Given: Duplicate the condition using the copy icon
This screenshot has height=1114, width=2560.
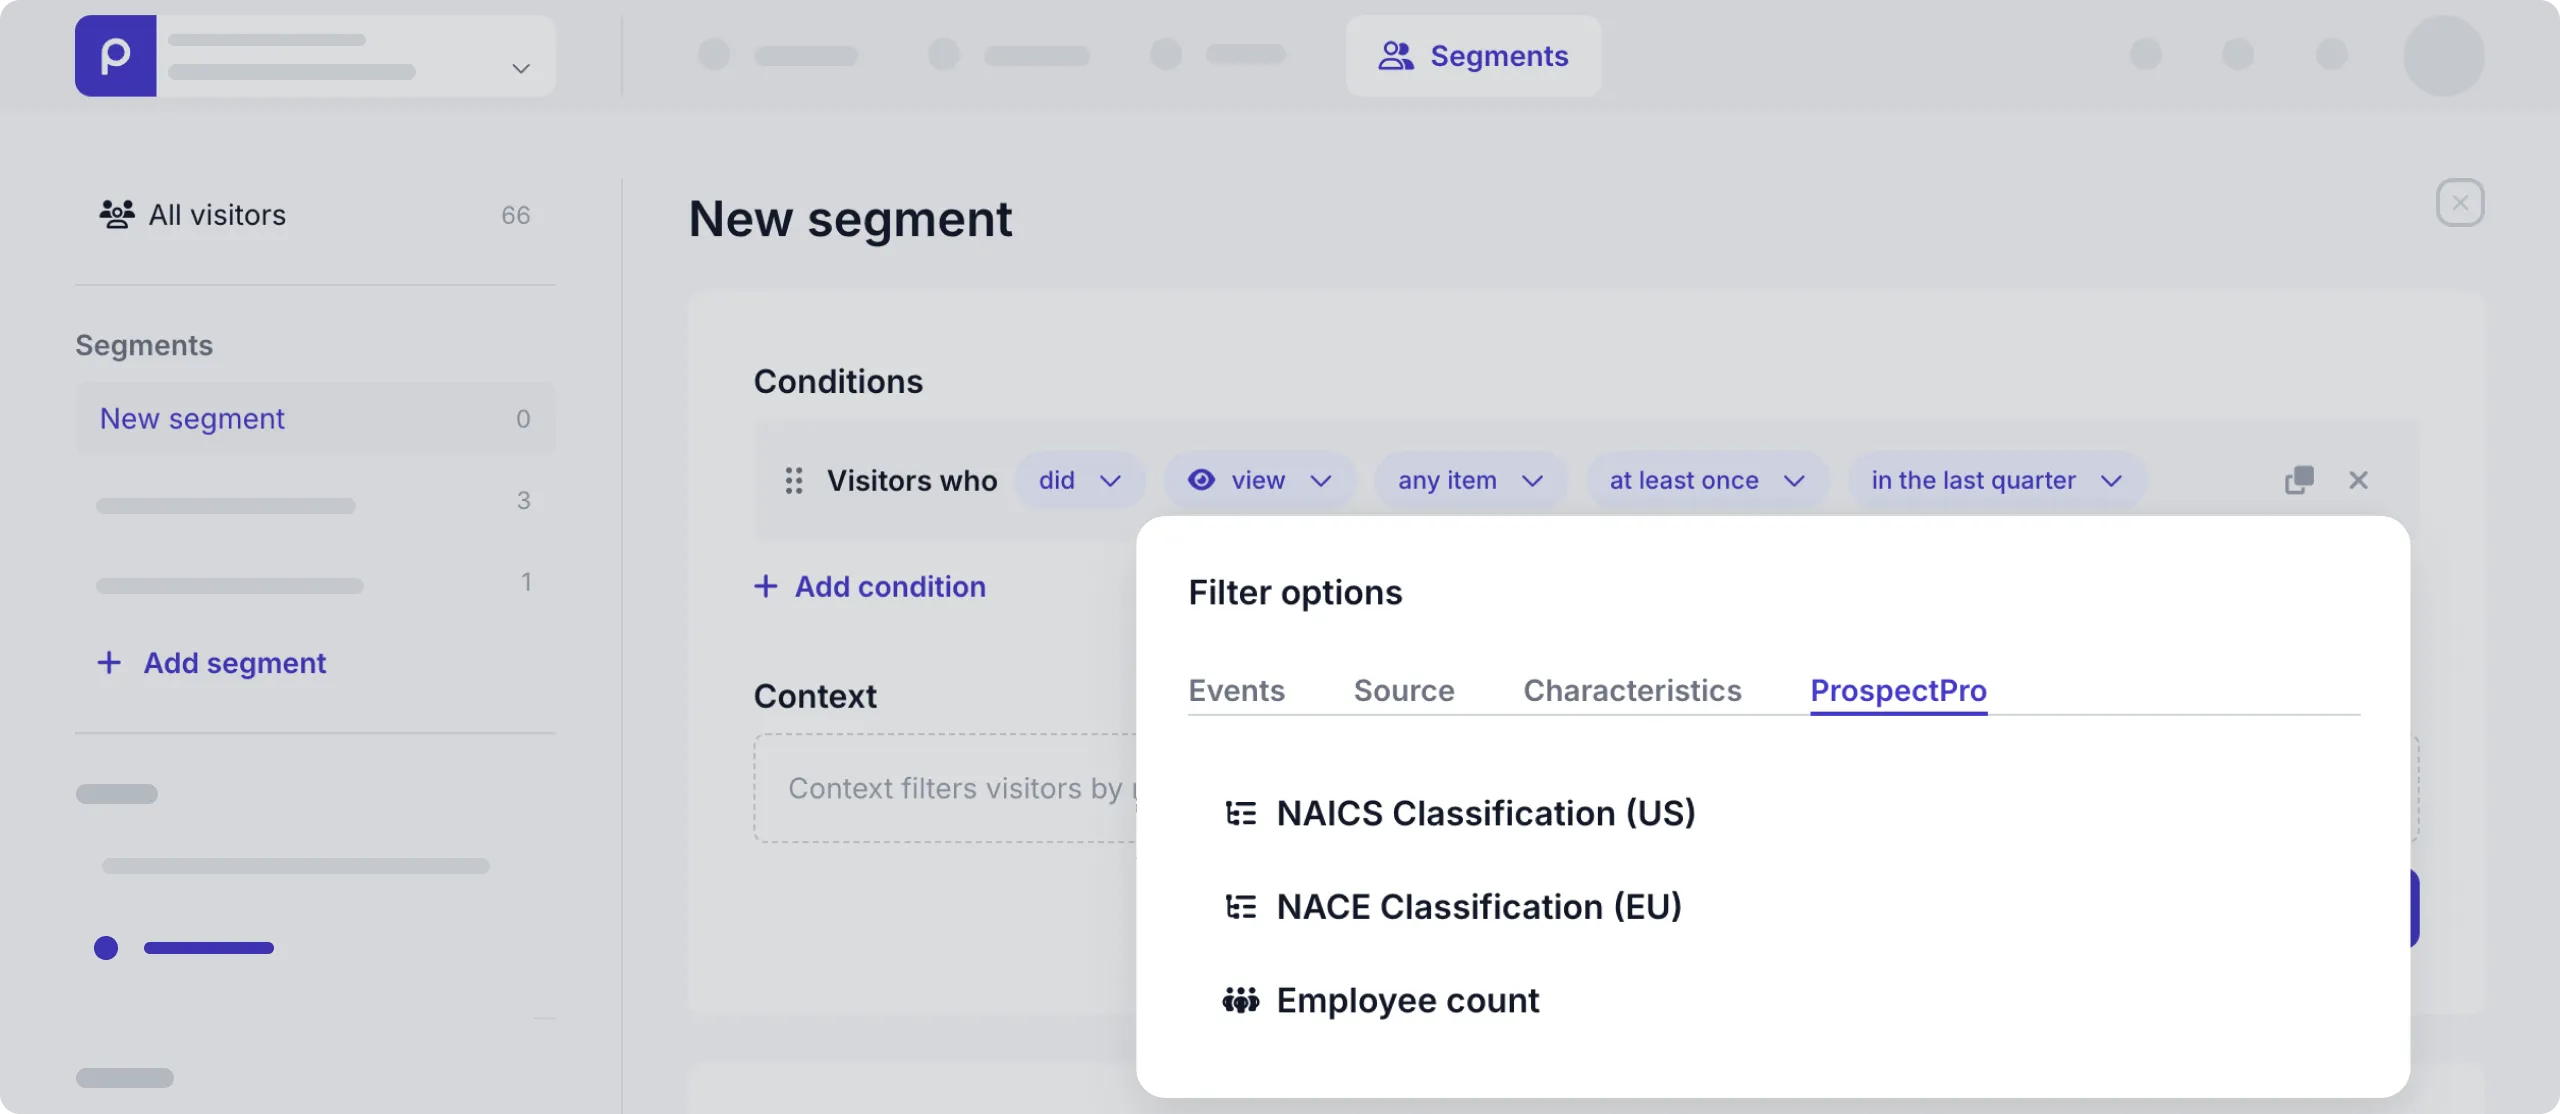Looking at the screenshot, I should [2298, 480].
